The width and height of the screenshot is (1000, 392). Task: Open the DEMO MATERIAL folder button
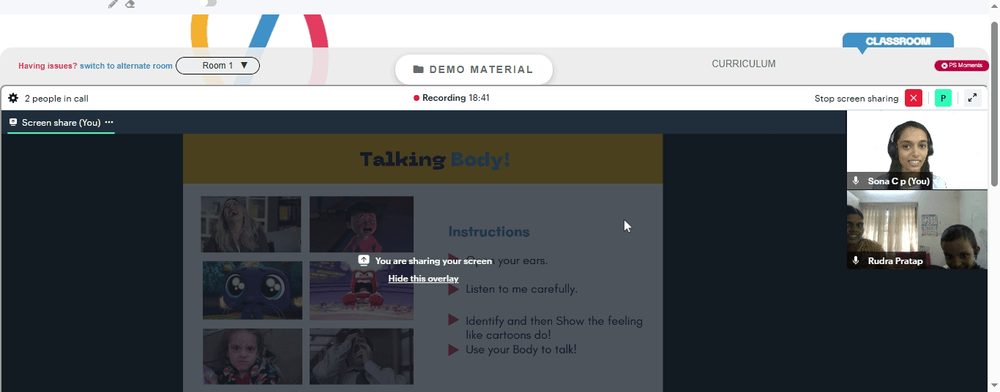pos(473,69)
